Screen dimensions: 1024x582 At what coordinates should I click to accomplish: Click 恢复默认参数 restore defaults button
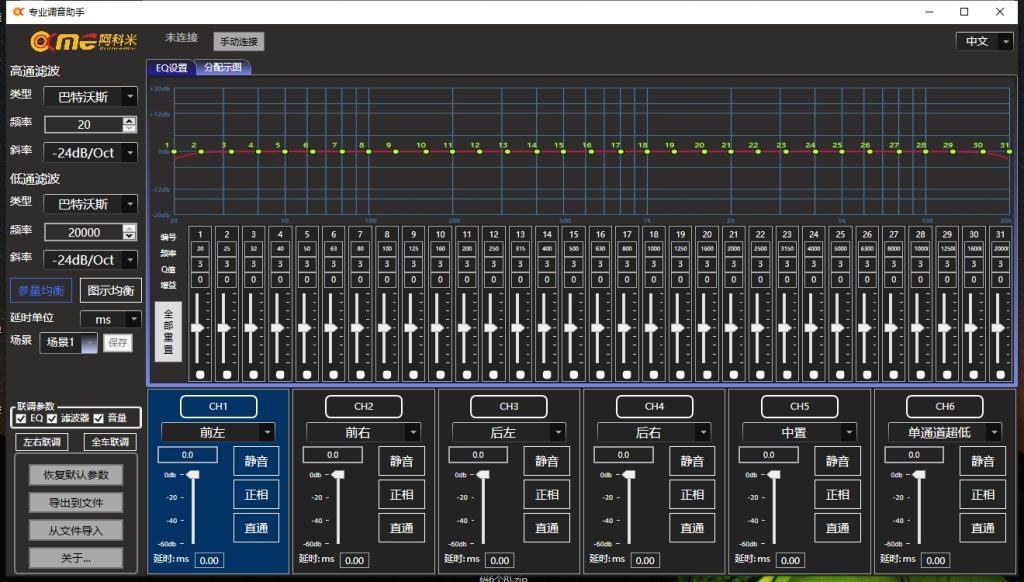coord(76,475)
